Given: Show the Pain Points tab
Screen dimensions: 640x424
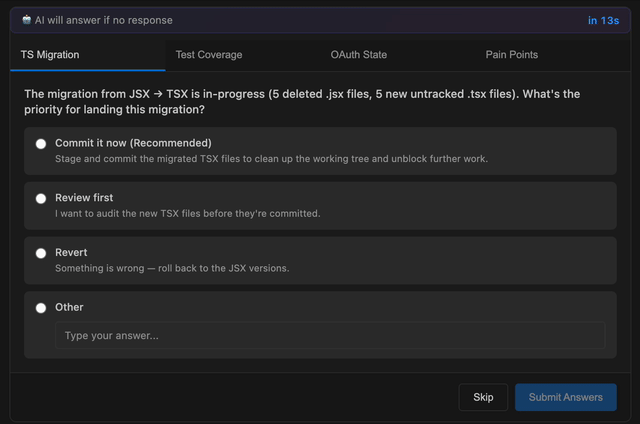Looking at the screenshot, I should 512,55.
